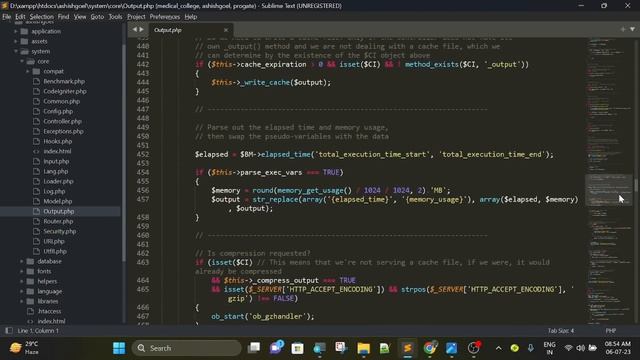Open Teams chat taskbar icon
The height and width of the screenshot is (360, 640).
click(x=276, y=348)
